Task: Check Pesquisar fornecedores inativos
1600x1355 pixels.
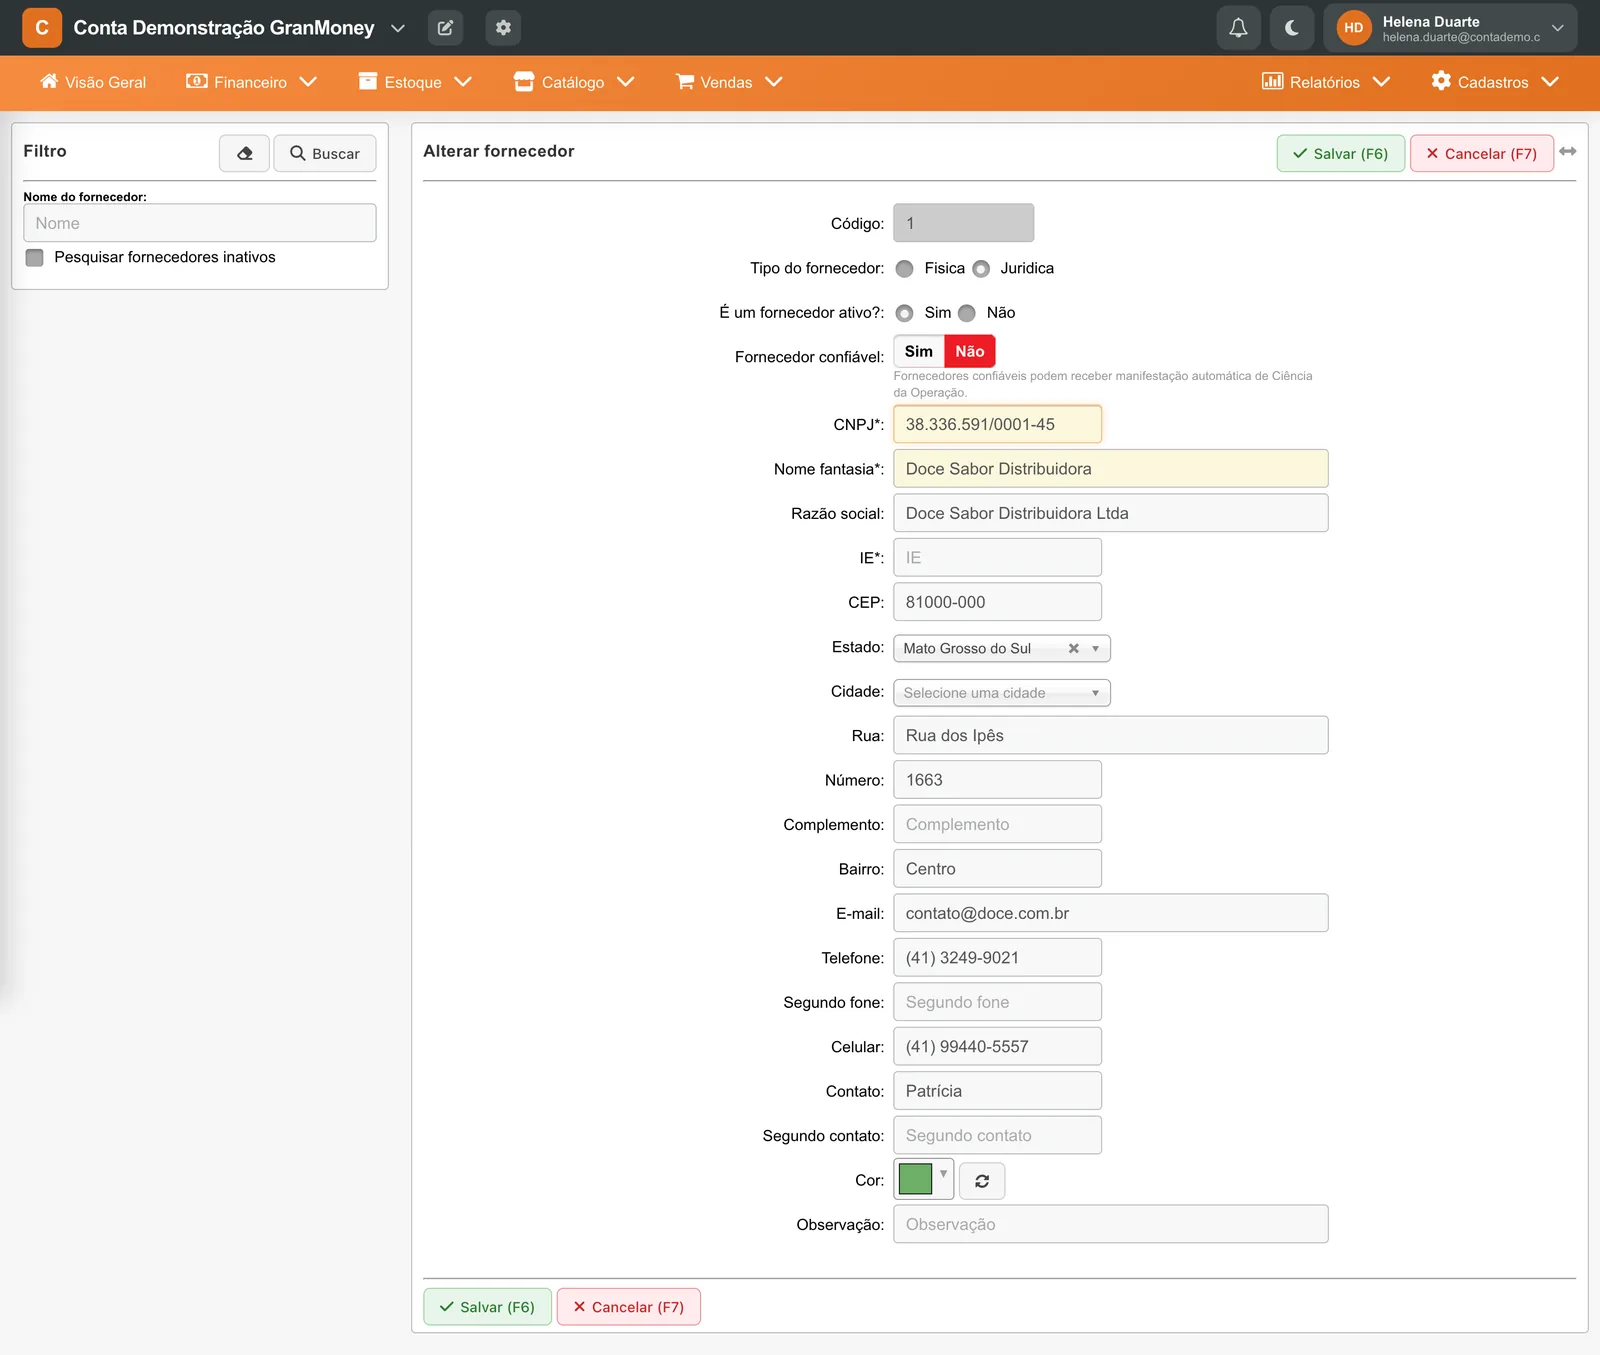Action: point(35,258)
